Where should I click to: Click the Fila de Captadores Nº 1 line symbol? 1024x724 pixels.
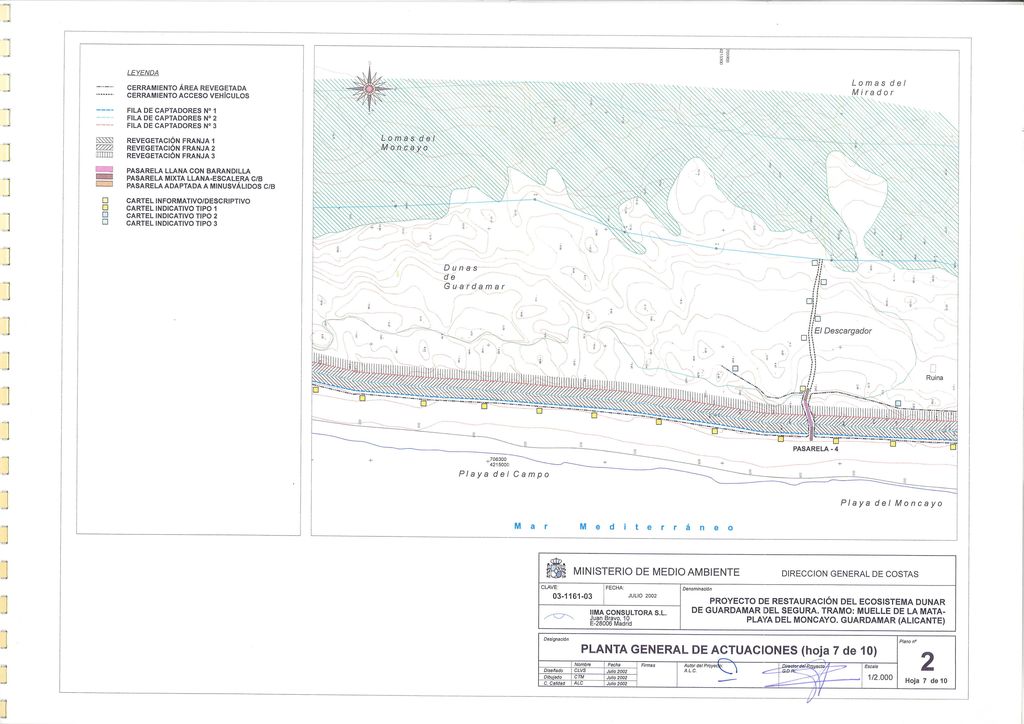point(104,111)
